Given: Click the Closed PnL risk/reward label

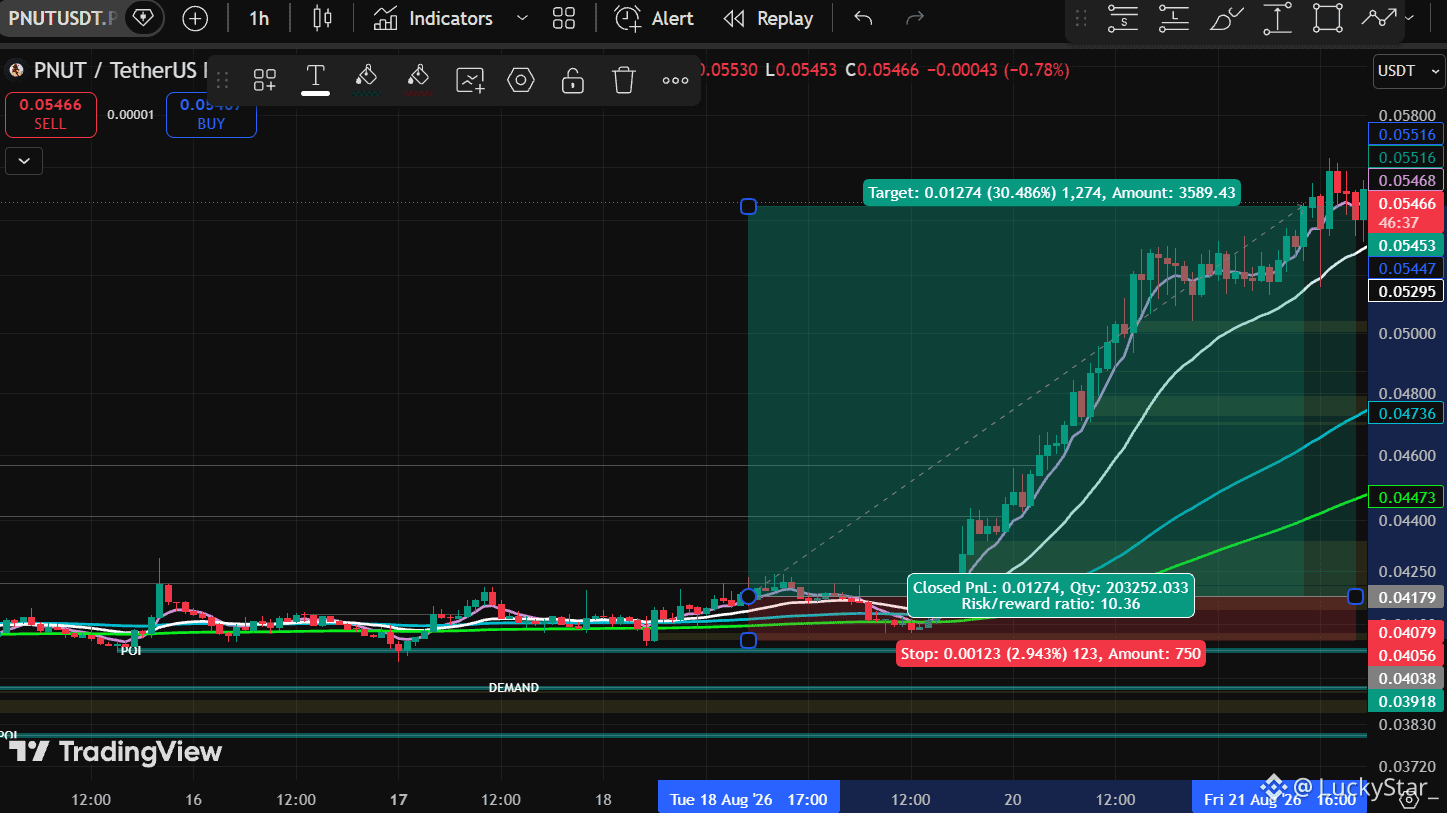Looking at the screenshot, I should (x=1050, y=595).
